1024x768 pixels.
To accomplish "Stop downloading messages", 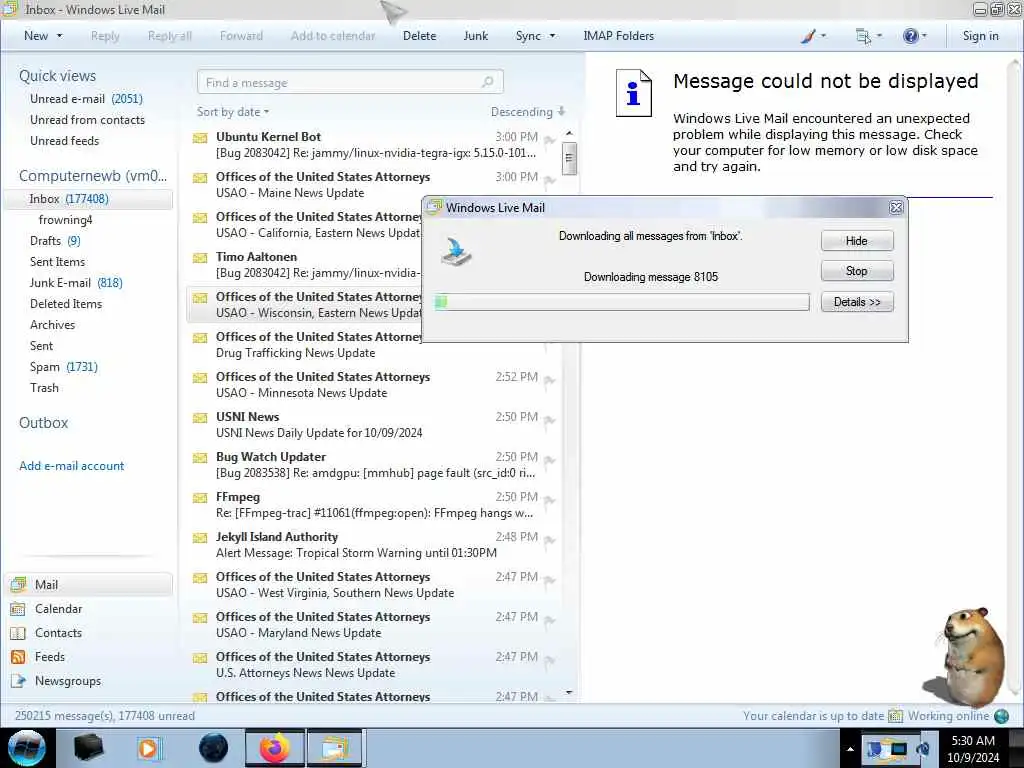I will [857, 270].
